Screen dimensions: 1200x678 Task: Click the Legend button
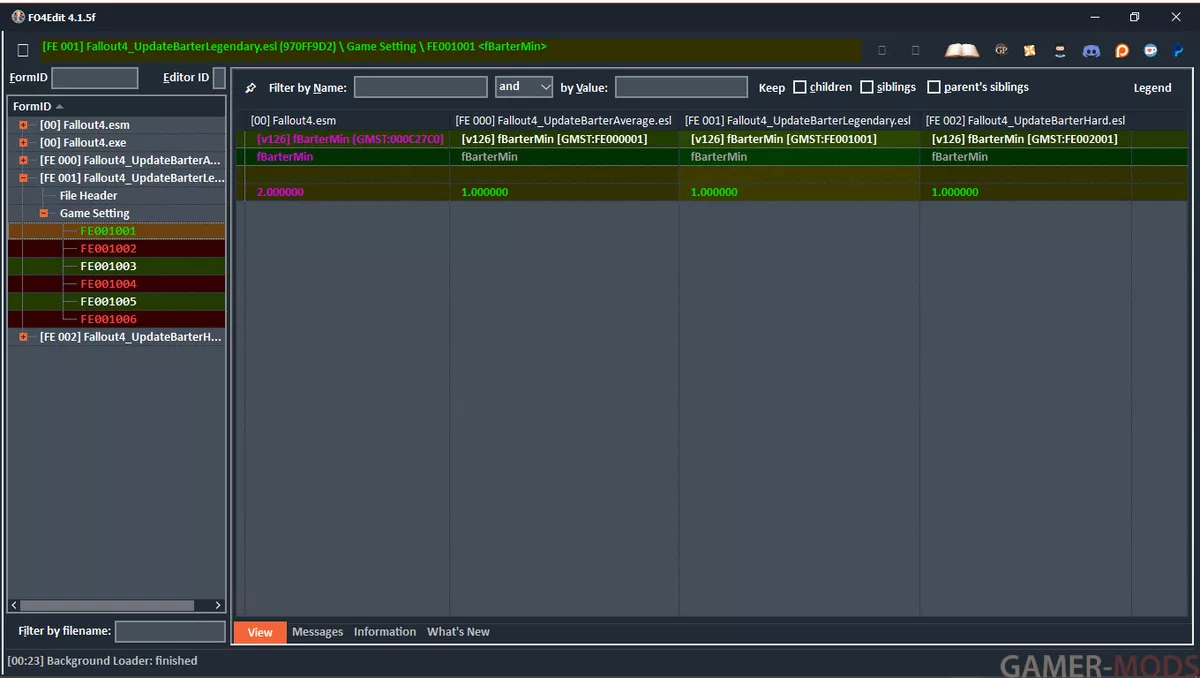1152,88
